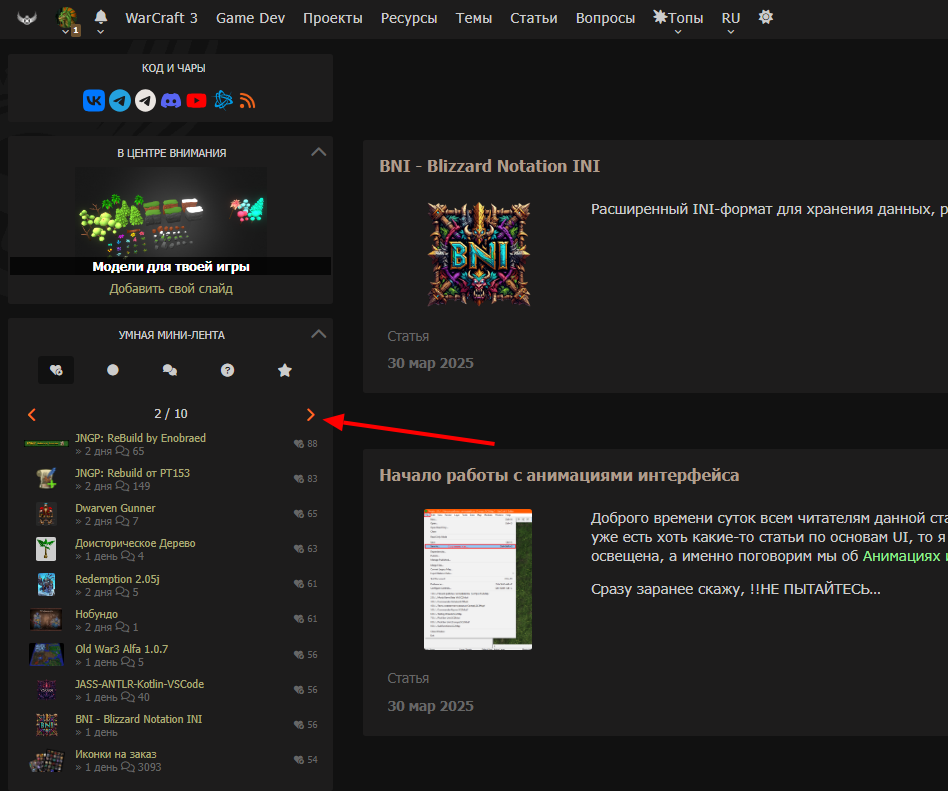948x791 pixels.
Task: Collapse the В центре внимания panel
Action: click(319, 152)
